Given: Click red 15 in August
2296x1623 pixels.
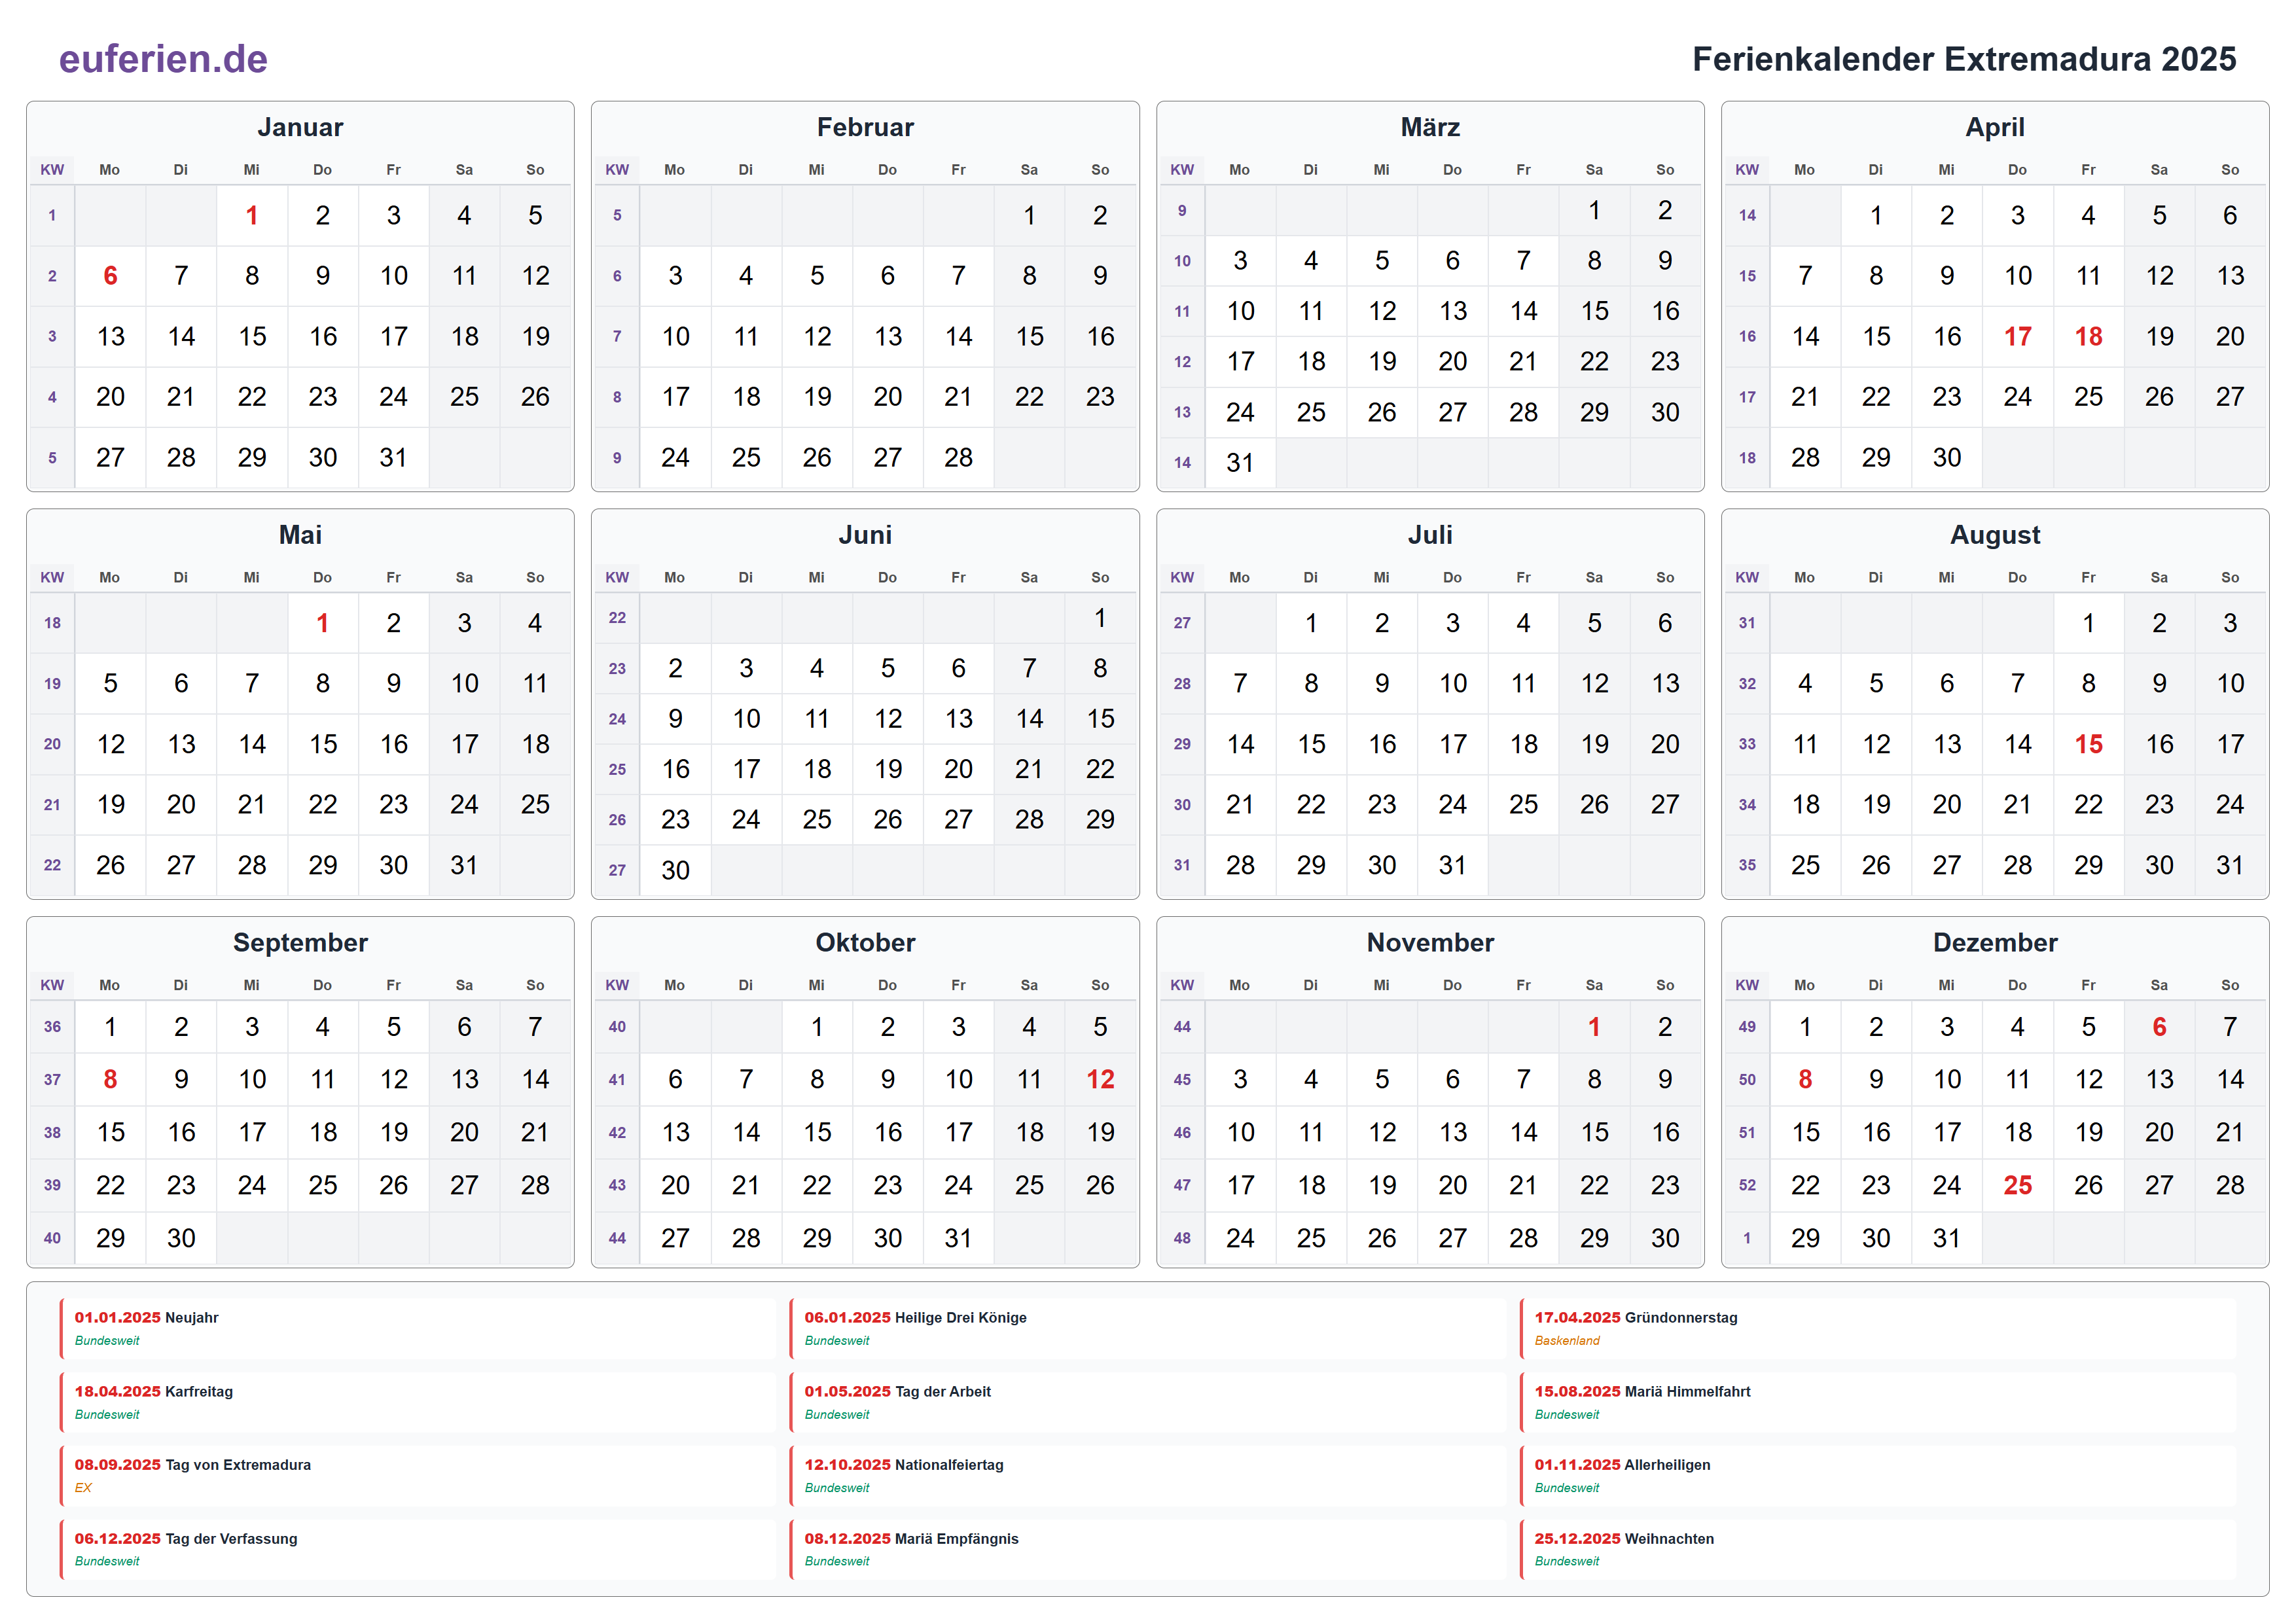Looking at the screenshot, I should tap(2088, 744).
